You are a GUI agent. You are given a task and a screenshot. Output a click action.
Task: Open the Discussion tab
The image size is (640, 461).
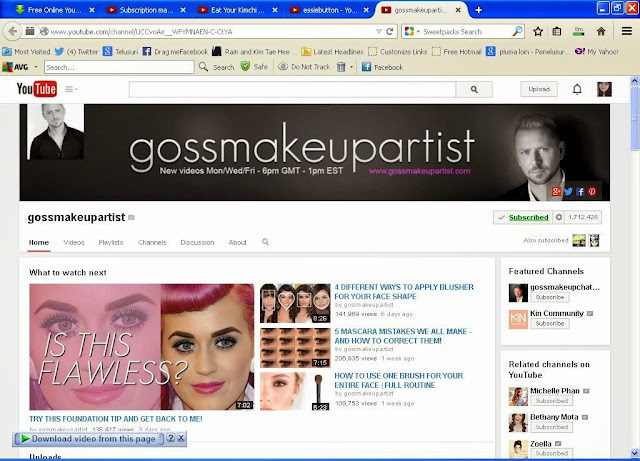point(197,242)
